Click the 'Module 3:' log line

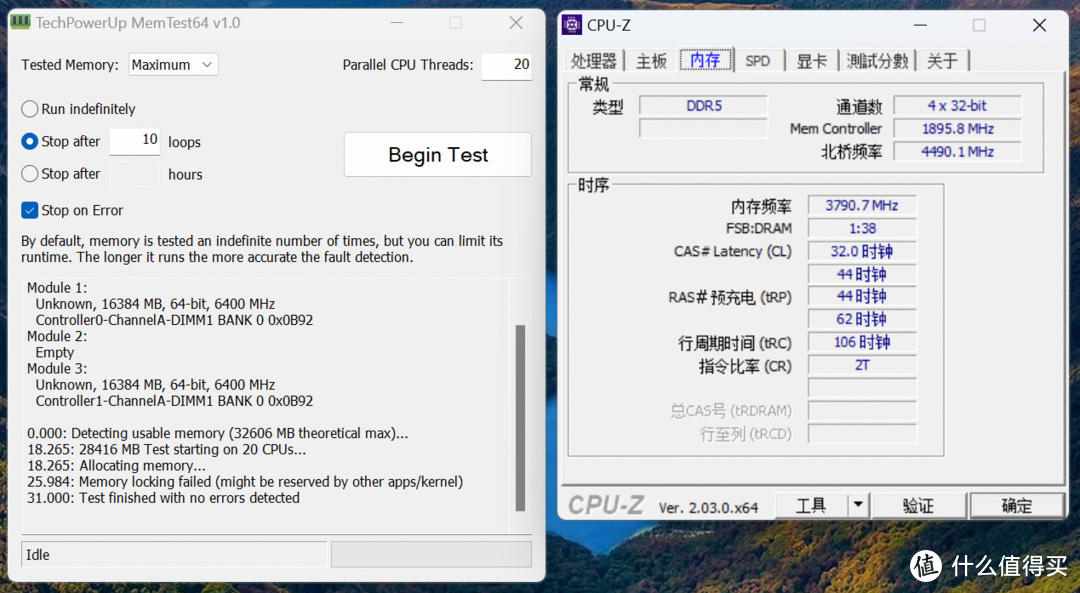57,368
